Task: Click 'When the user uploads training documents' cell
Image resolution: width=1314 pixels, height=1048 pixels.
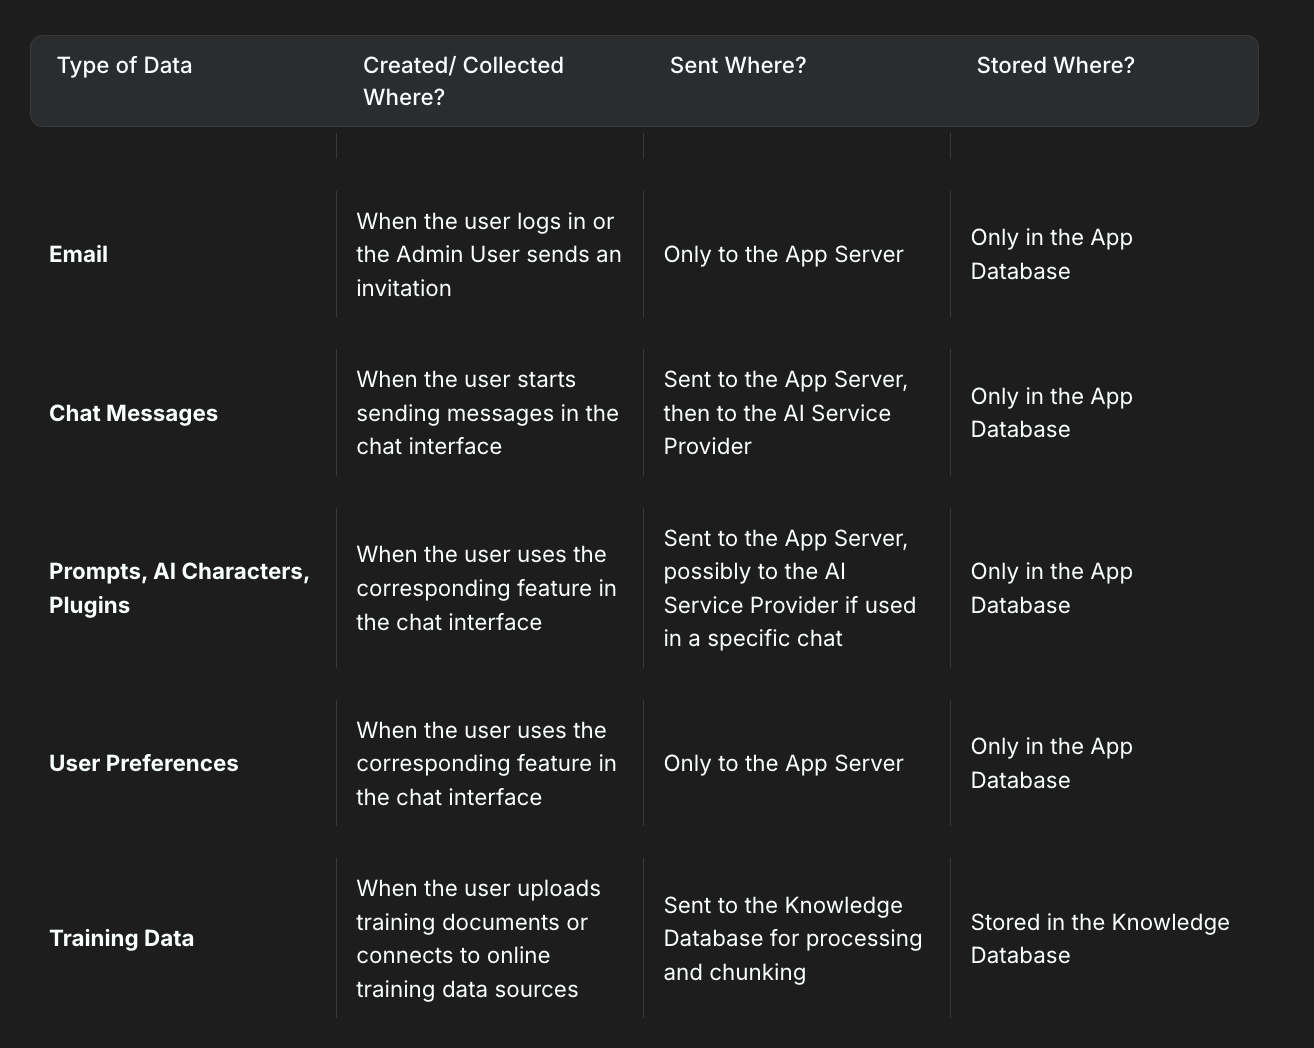Action: pos(478,938)
